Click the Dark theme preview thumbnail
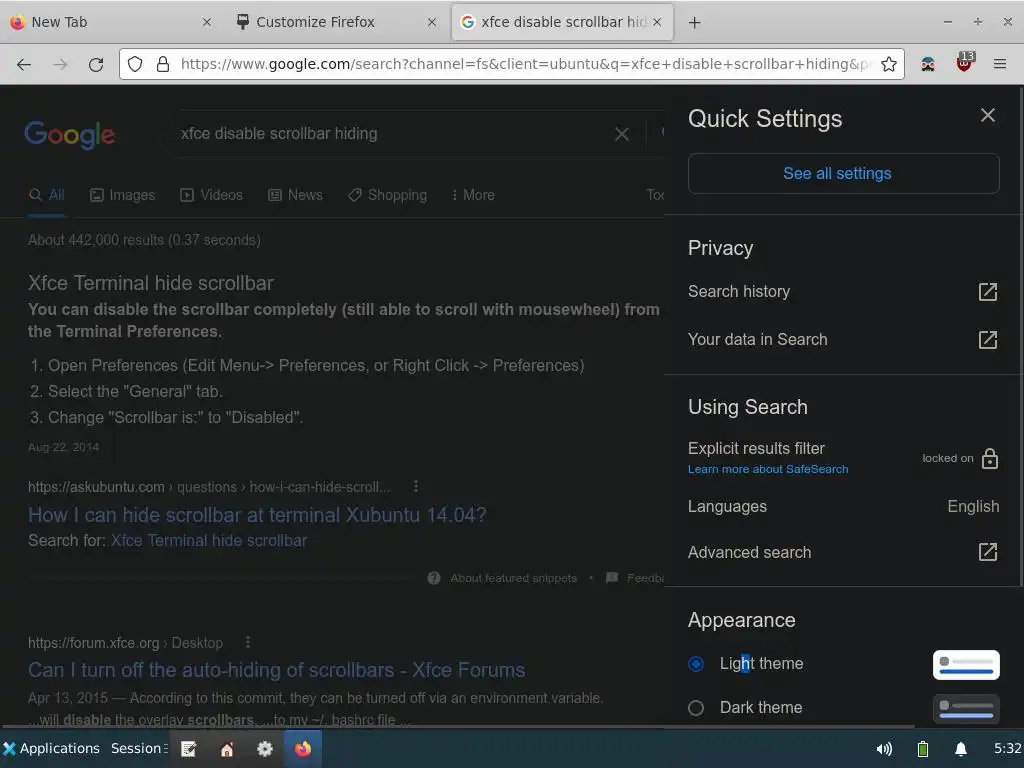Viewport: 1024px width, 768px height. 966,708
